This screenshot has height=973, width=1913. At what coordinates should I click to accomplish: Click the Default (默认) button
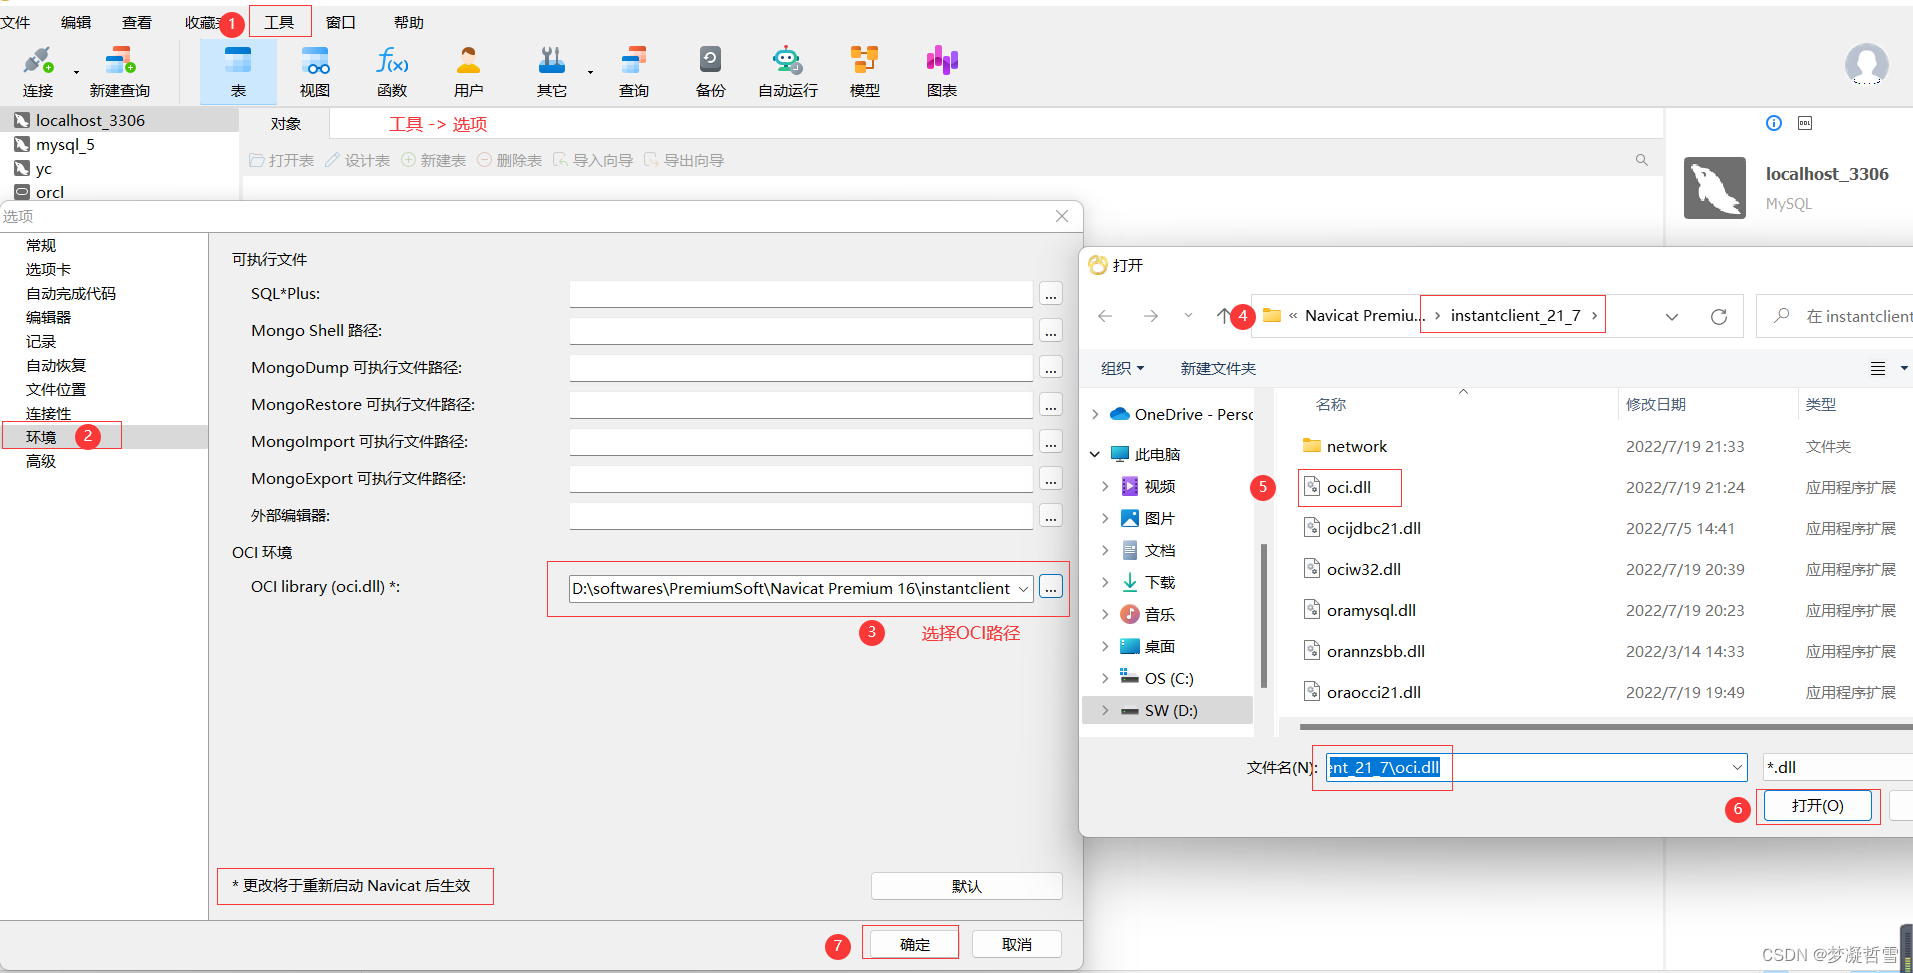[x=966, y=886]
